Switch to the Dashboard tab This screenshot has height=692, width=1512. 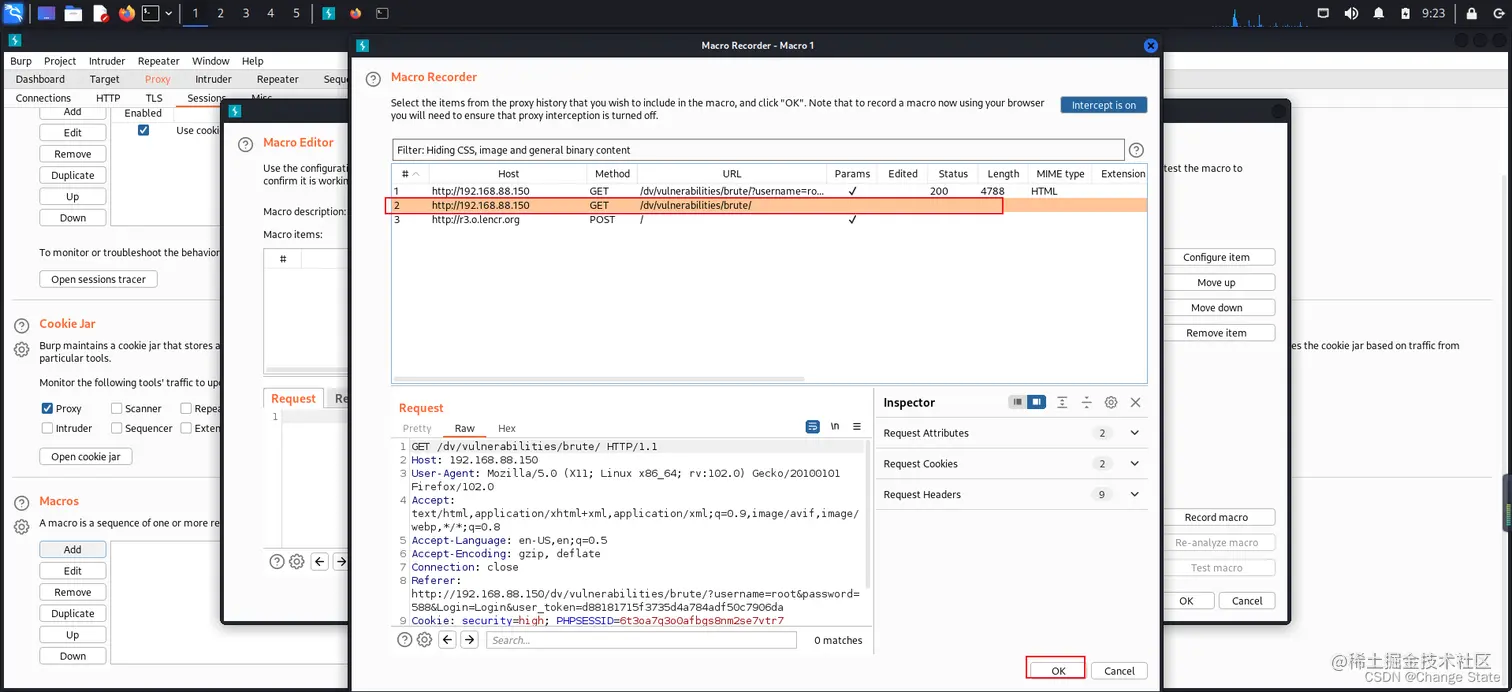pyautogui.click(x=40, y=79)
